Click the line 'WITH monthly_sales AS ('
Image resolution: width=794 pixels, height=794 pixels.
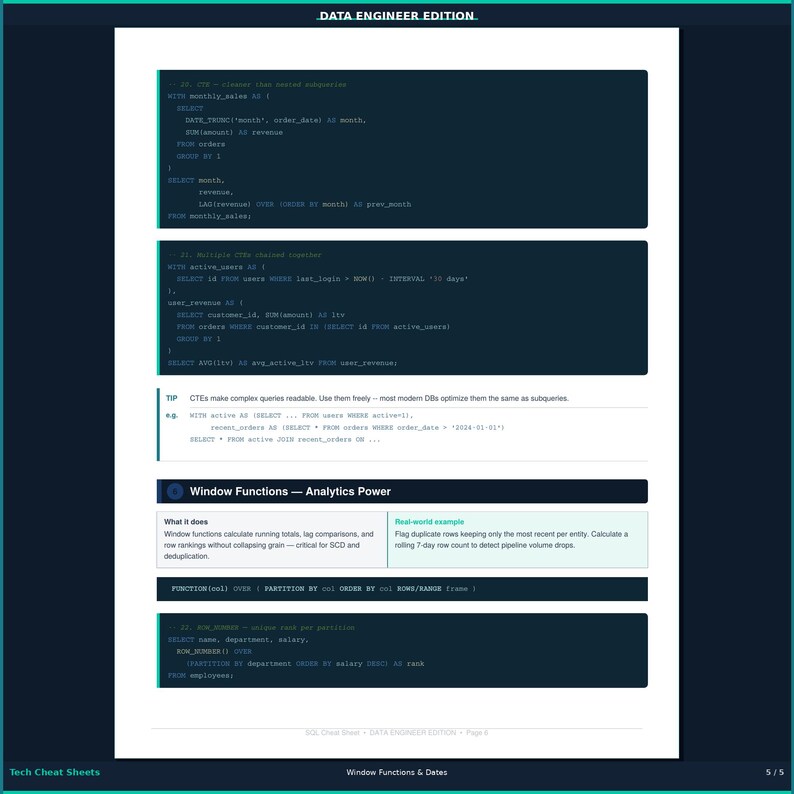[x=219, y=96]
